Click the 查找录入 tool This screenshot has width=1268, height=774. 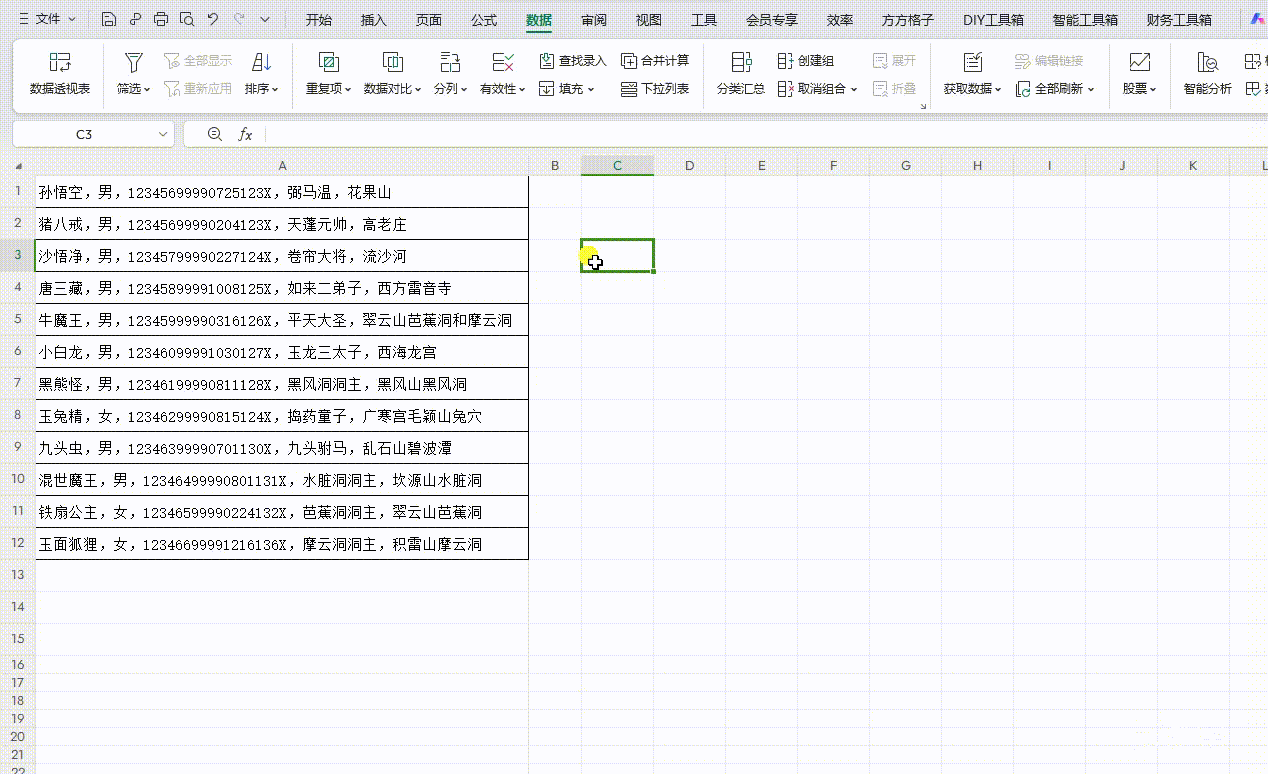coord(572,61)
